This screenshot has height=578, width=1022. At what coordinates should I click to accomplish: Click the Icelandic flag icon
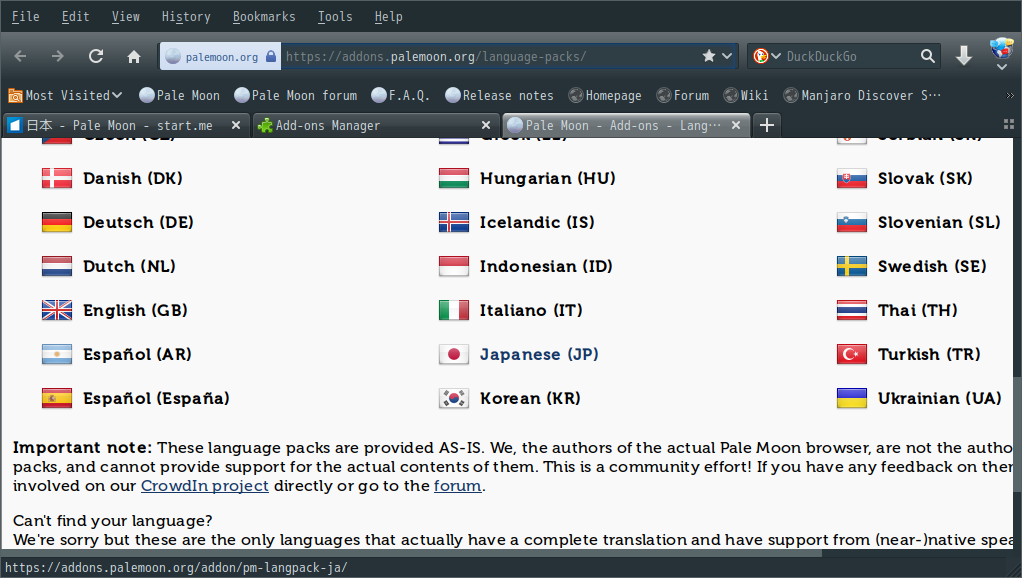click(x=454, y=222)
